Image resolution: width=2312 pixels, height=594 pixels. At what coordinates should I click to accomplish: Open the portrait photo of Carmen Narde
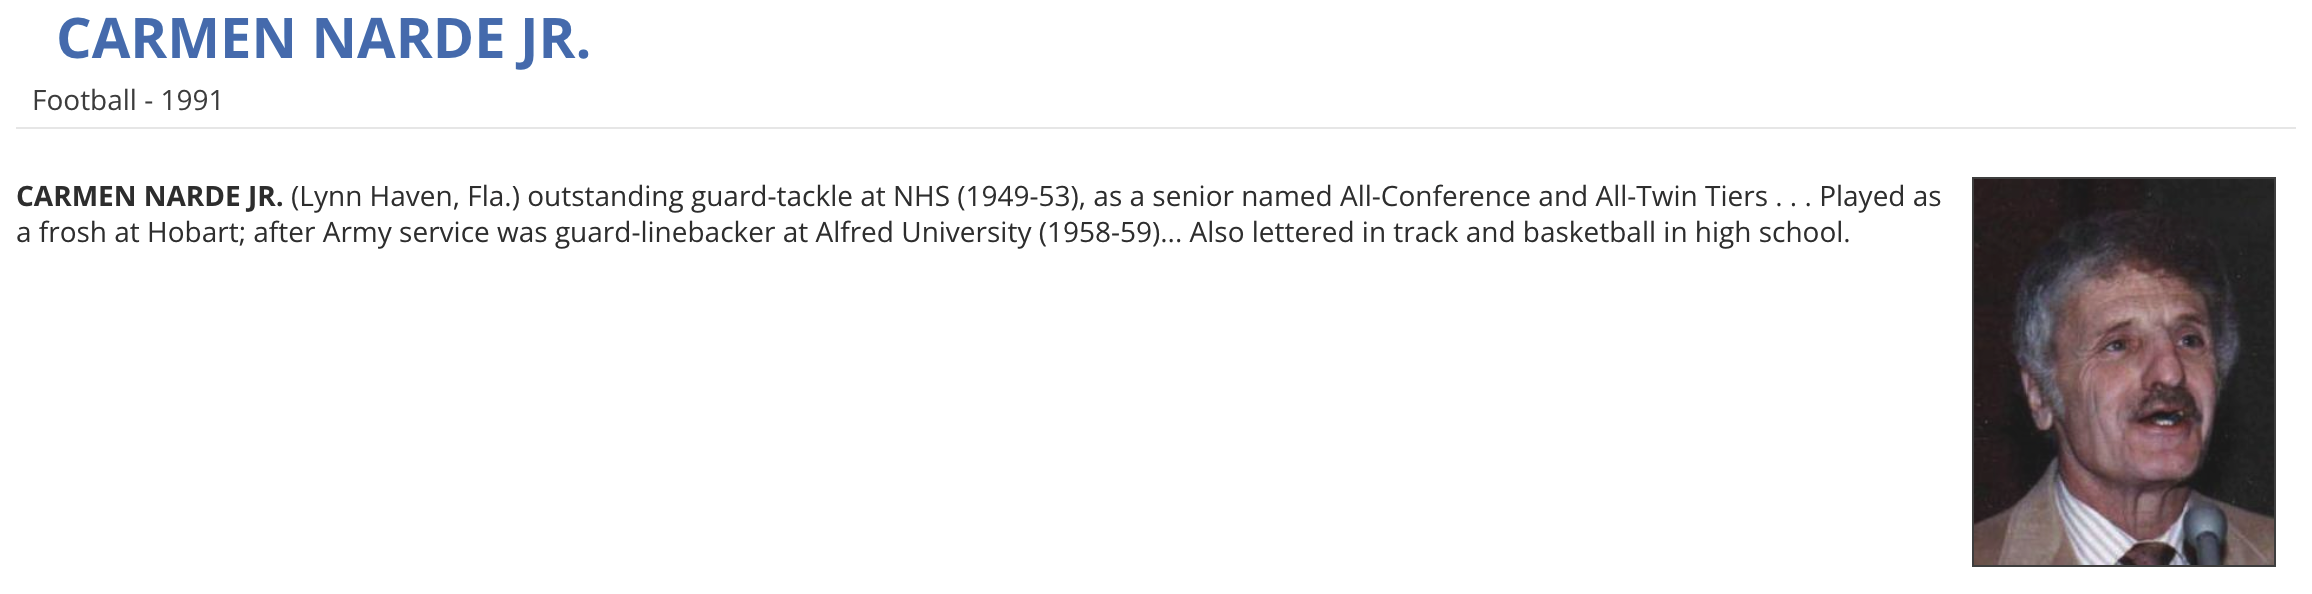(x=2122, y=370)
